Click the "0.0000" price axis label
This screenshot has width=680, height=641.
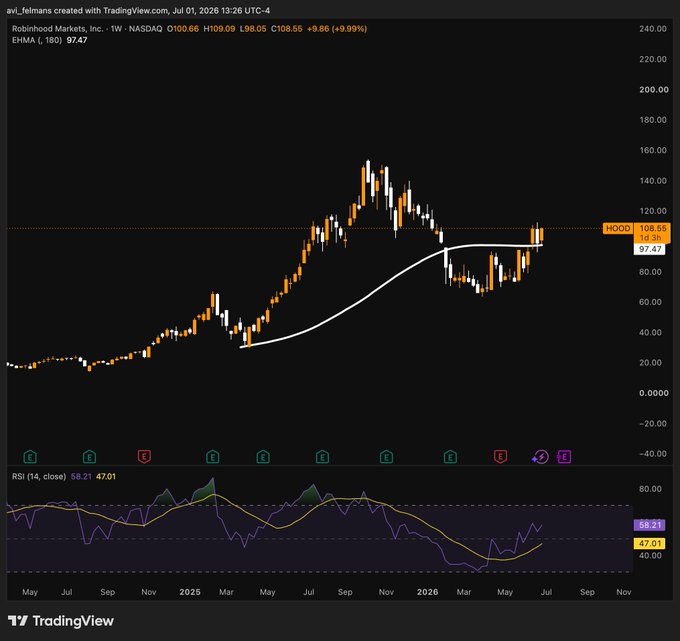click(654, 393)
